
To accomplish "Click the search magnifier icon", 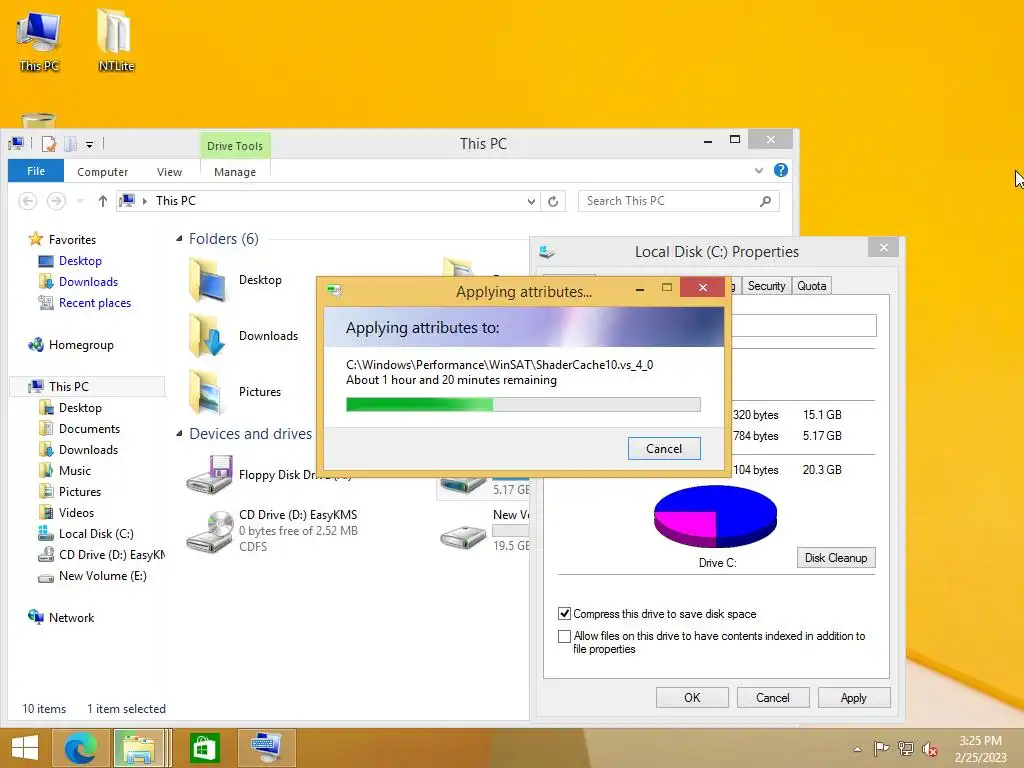I will coord(765,201).
